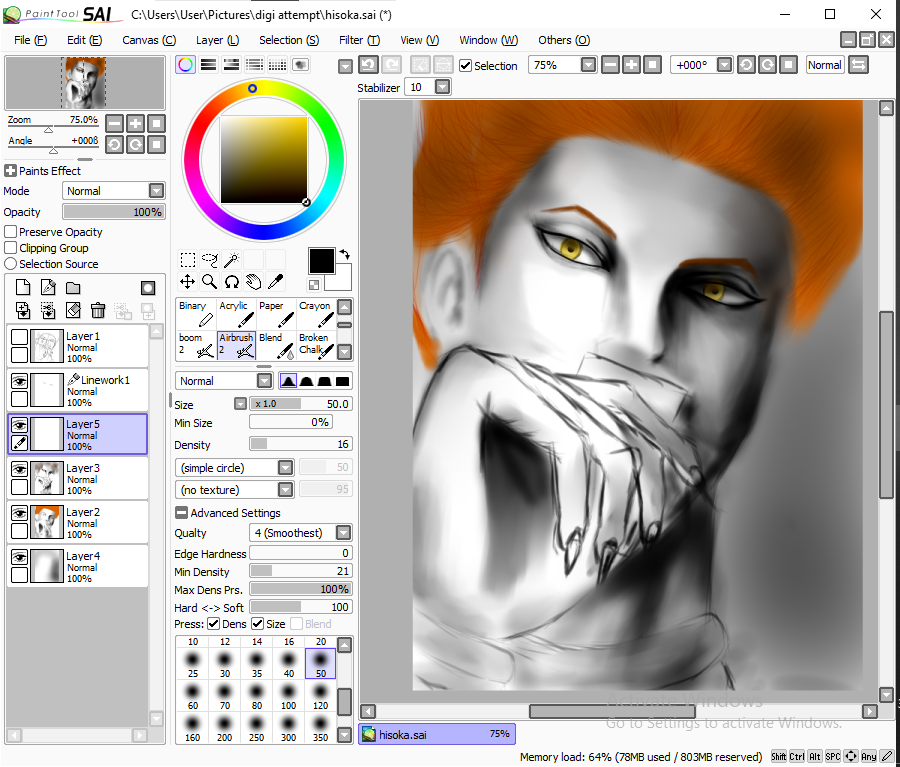This screenshot has width=900, height=767.
Task: Open the rotation angle +000° dropdown
Action: coord(724,65)
